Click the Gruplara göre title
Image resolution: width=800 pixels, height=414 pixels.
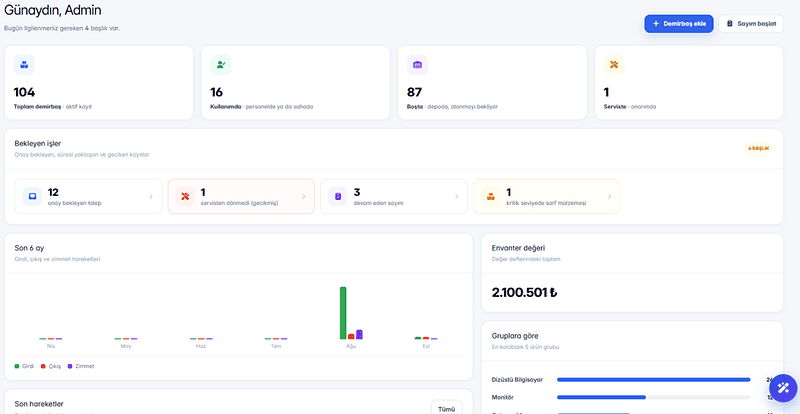(515, 336)
